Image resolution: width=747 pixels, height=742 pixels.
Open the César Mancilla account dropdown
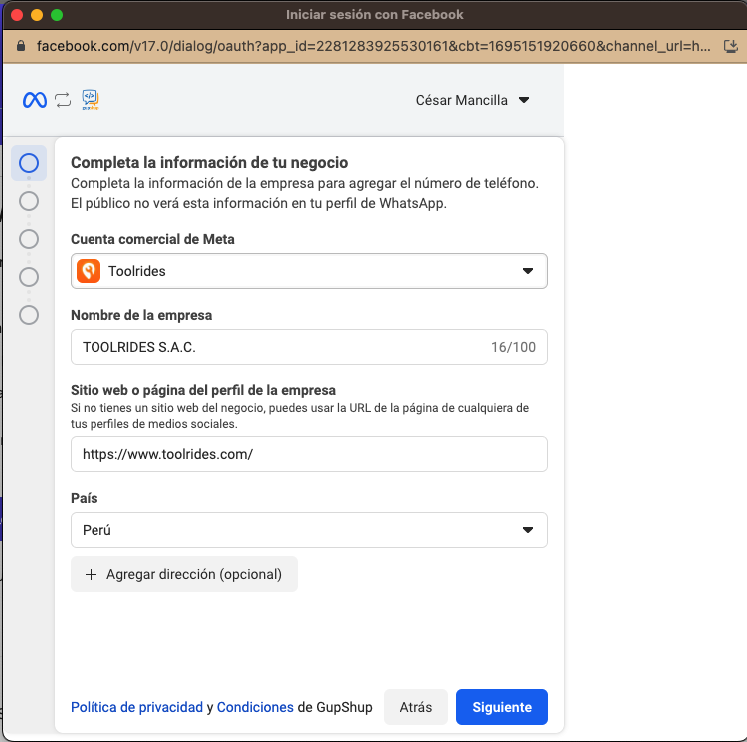472,100
